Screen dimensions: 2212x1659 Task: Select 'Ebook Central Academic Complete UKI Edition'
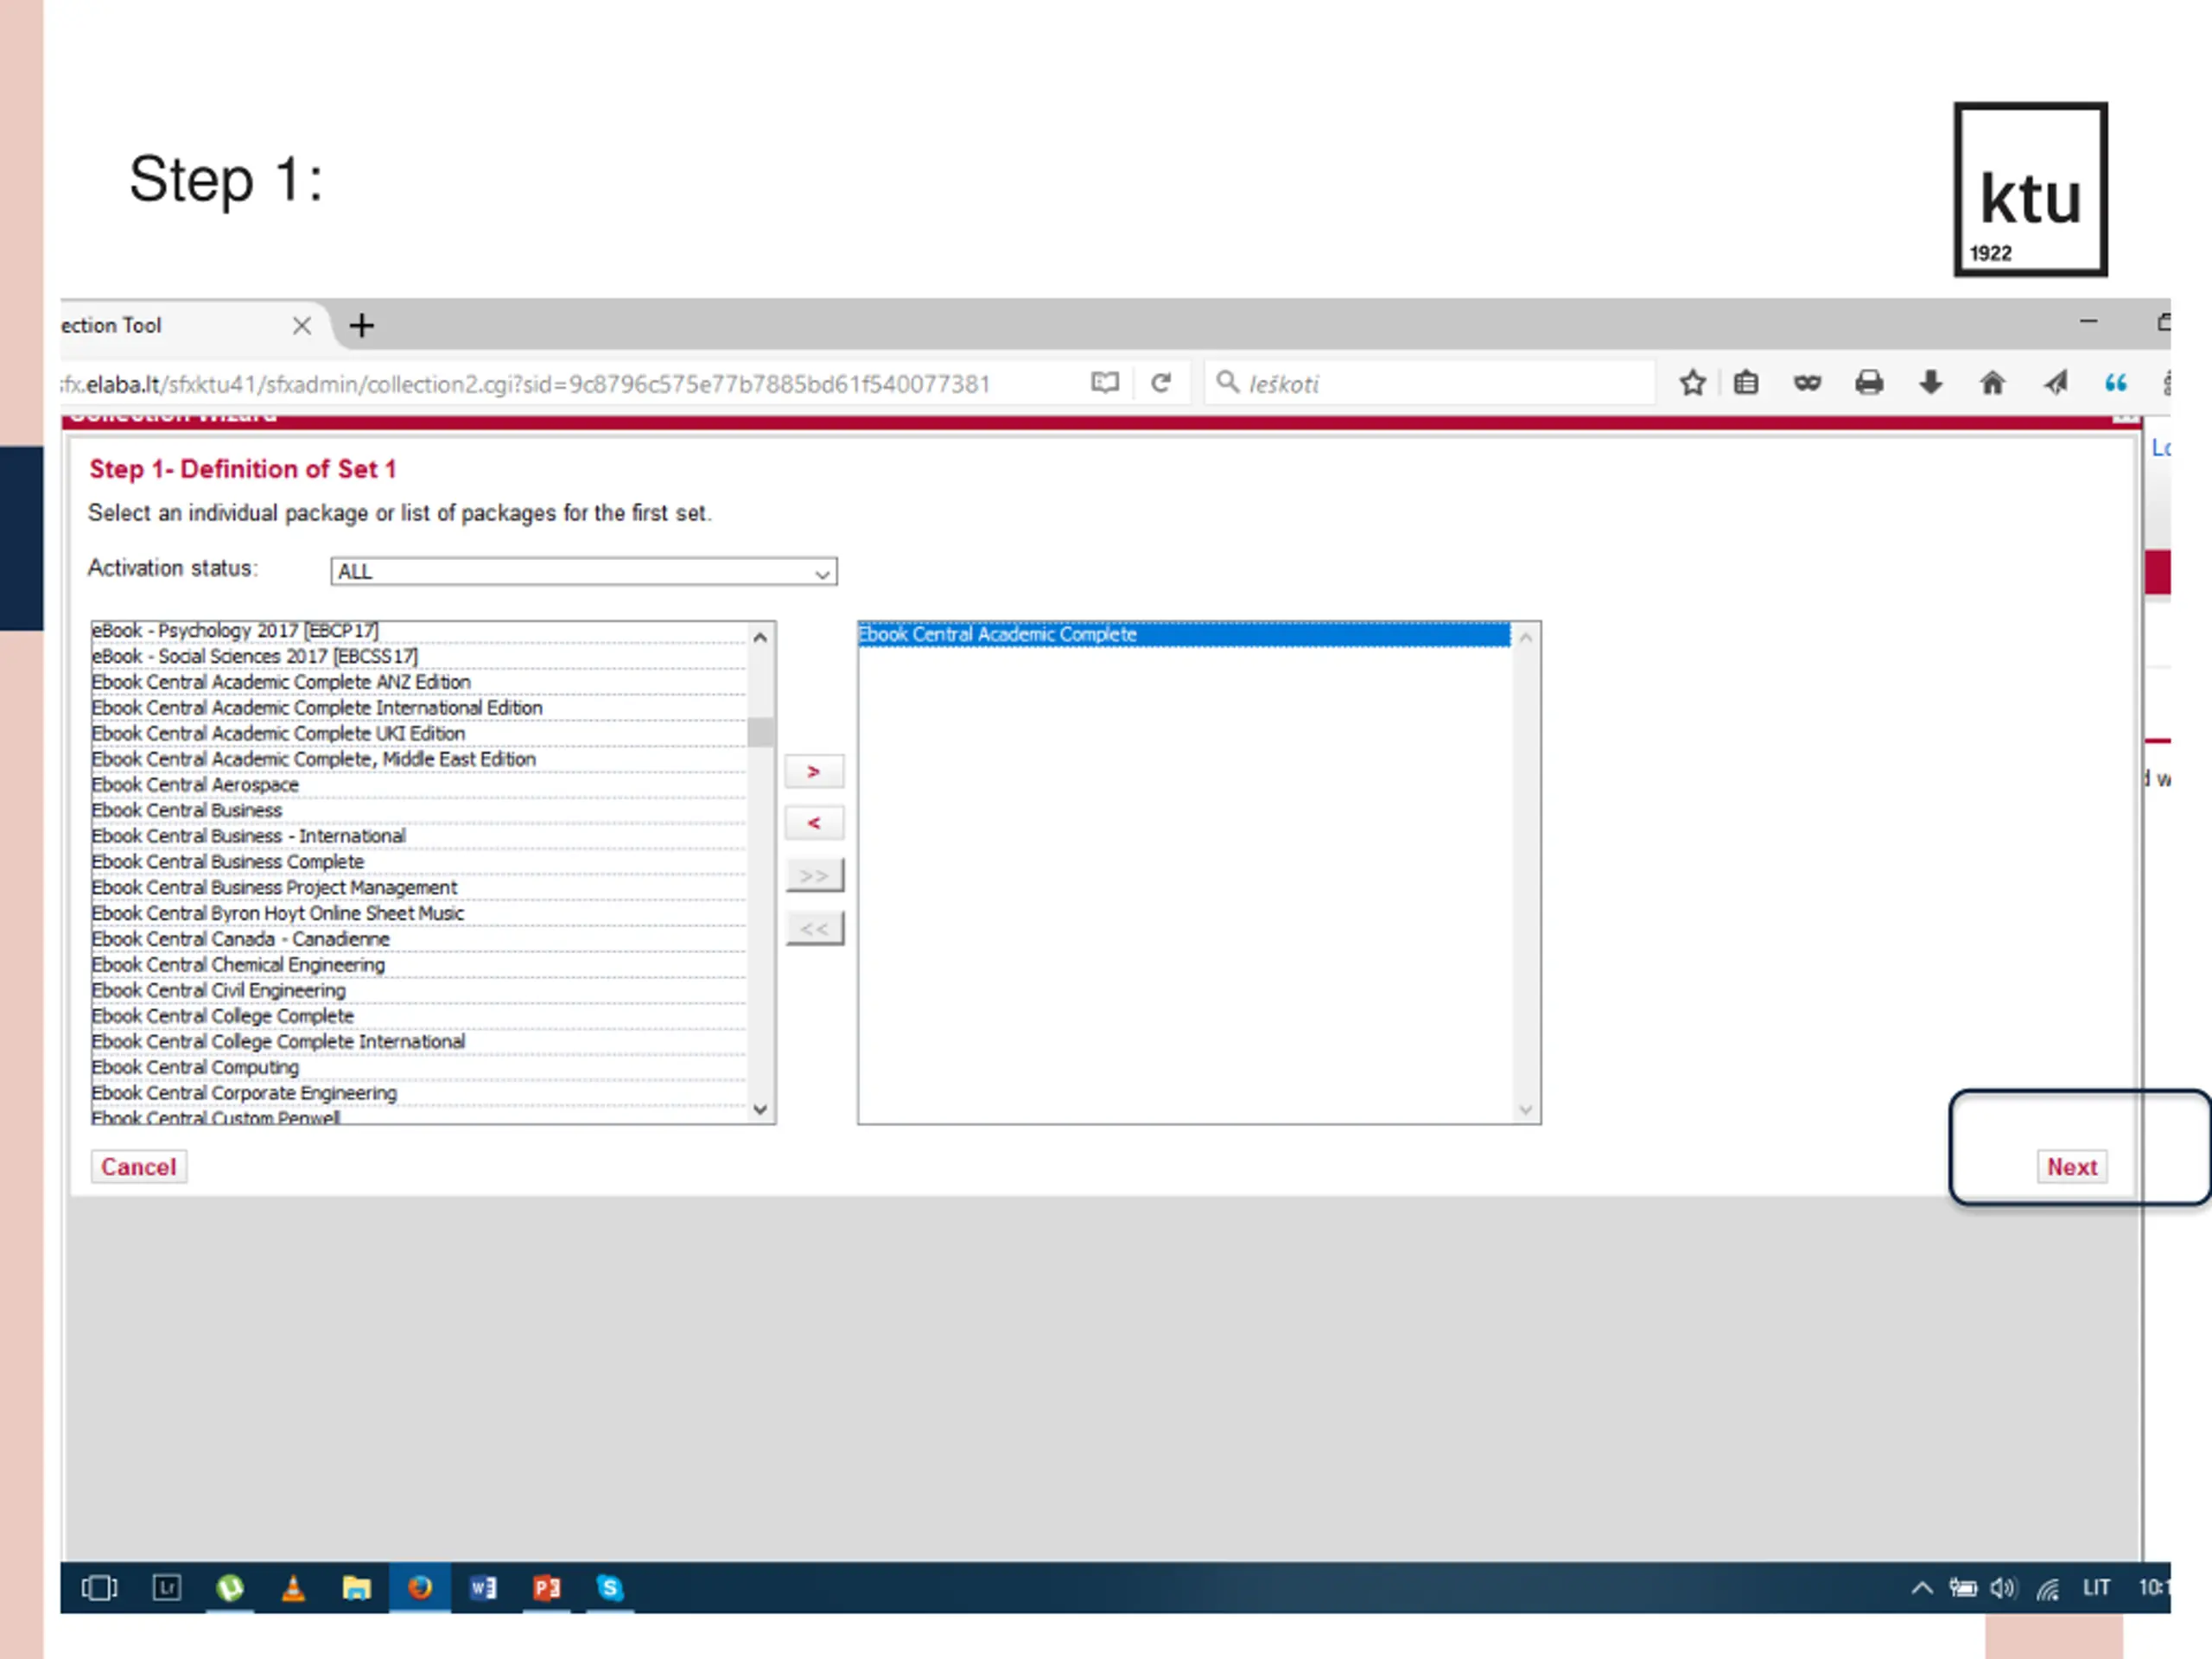click(x=418, y=734)
